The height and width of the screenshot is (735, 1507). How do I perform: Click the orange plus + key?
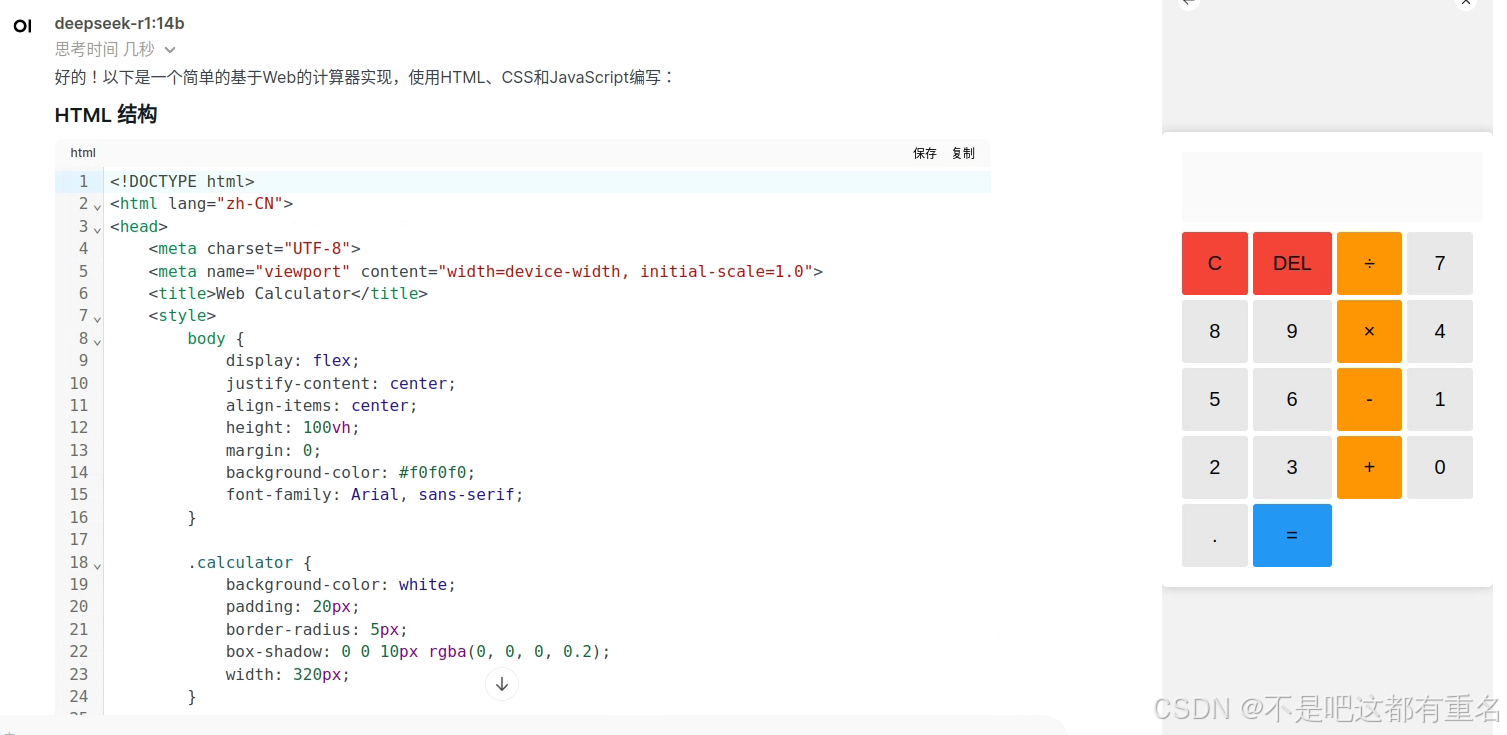click(x=1369, y=467)
